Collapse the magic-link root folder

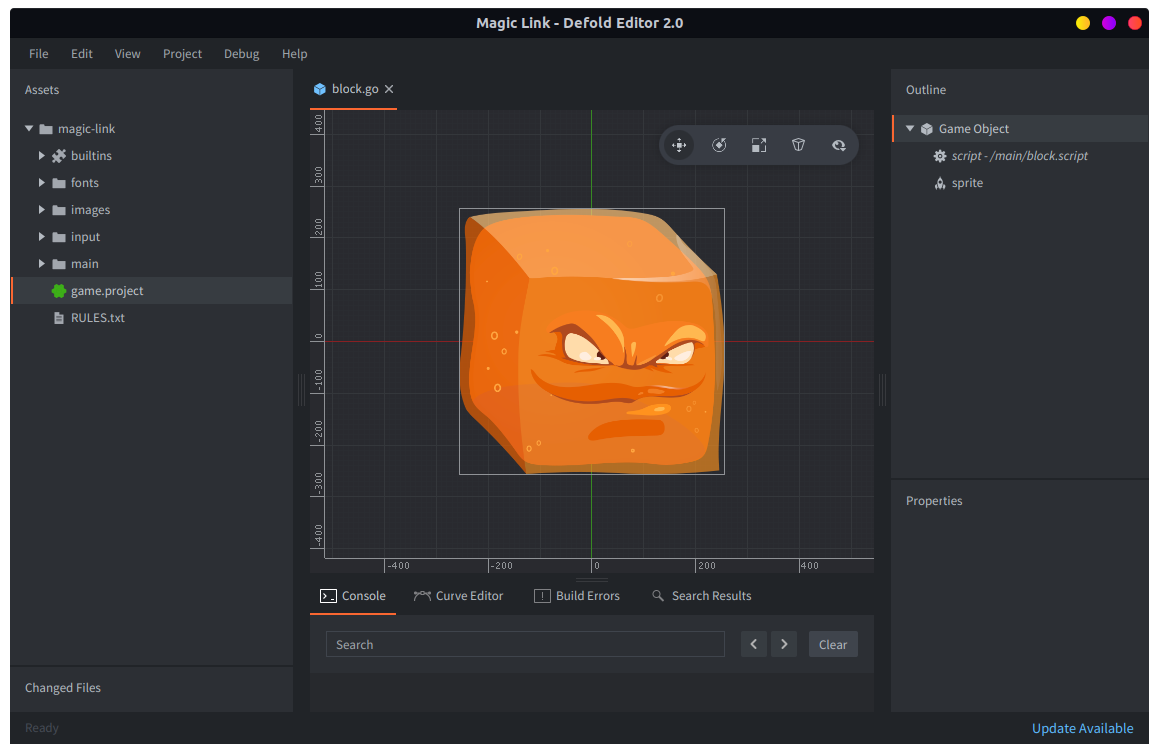click(29, 129)
